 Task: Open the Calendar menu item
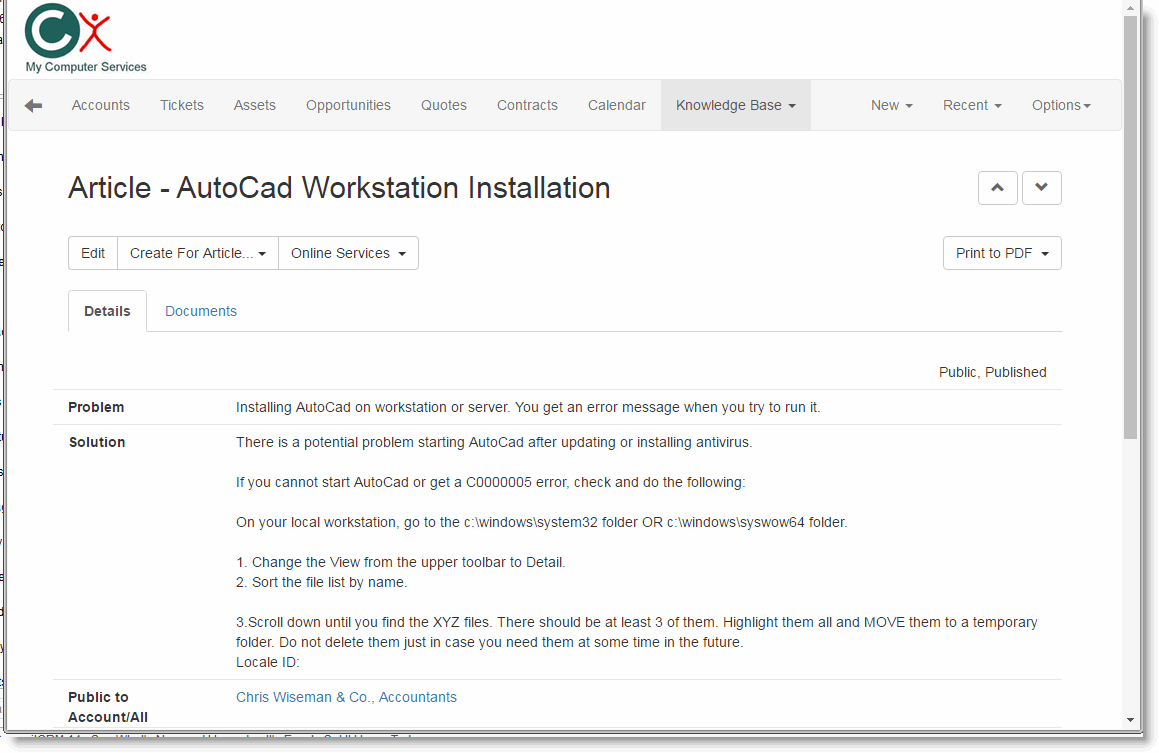616,106
